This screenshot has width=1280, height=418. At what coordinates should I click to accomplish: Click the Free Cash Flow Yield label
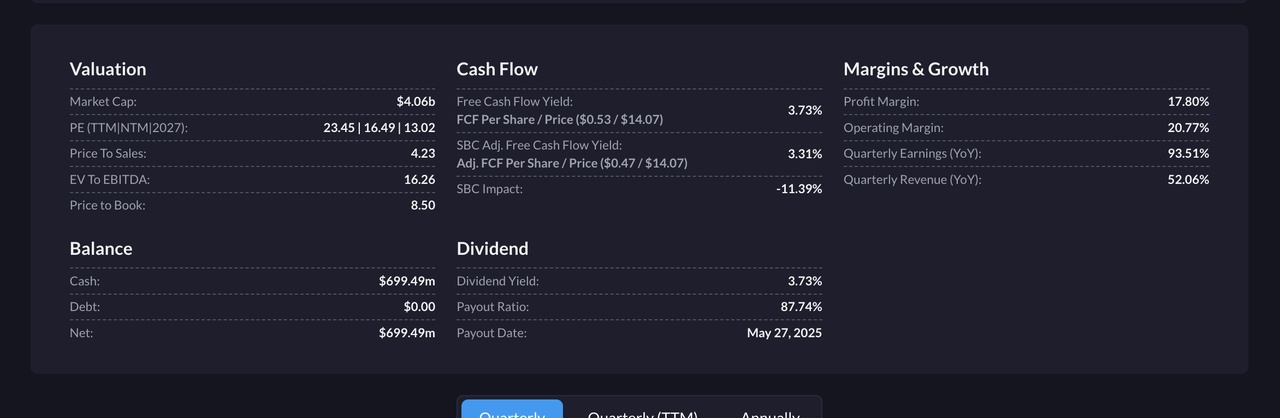click(x=515, y=101)
